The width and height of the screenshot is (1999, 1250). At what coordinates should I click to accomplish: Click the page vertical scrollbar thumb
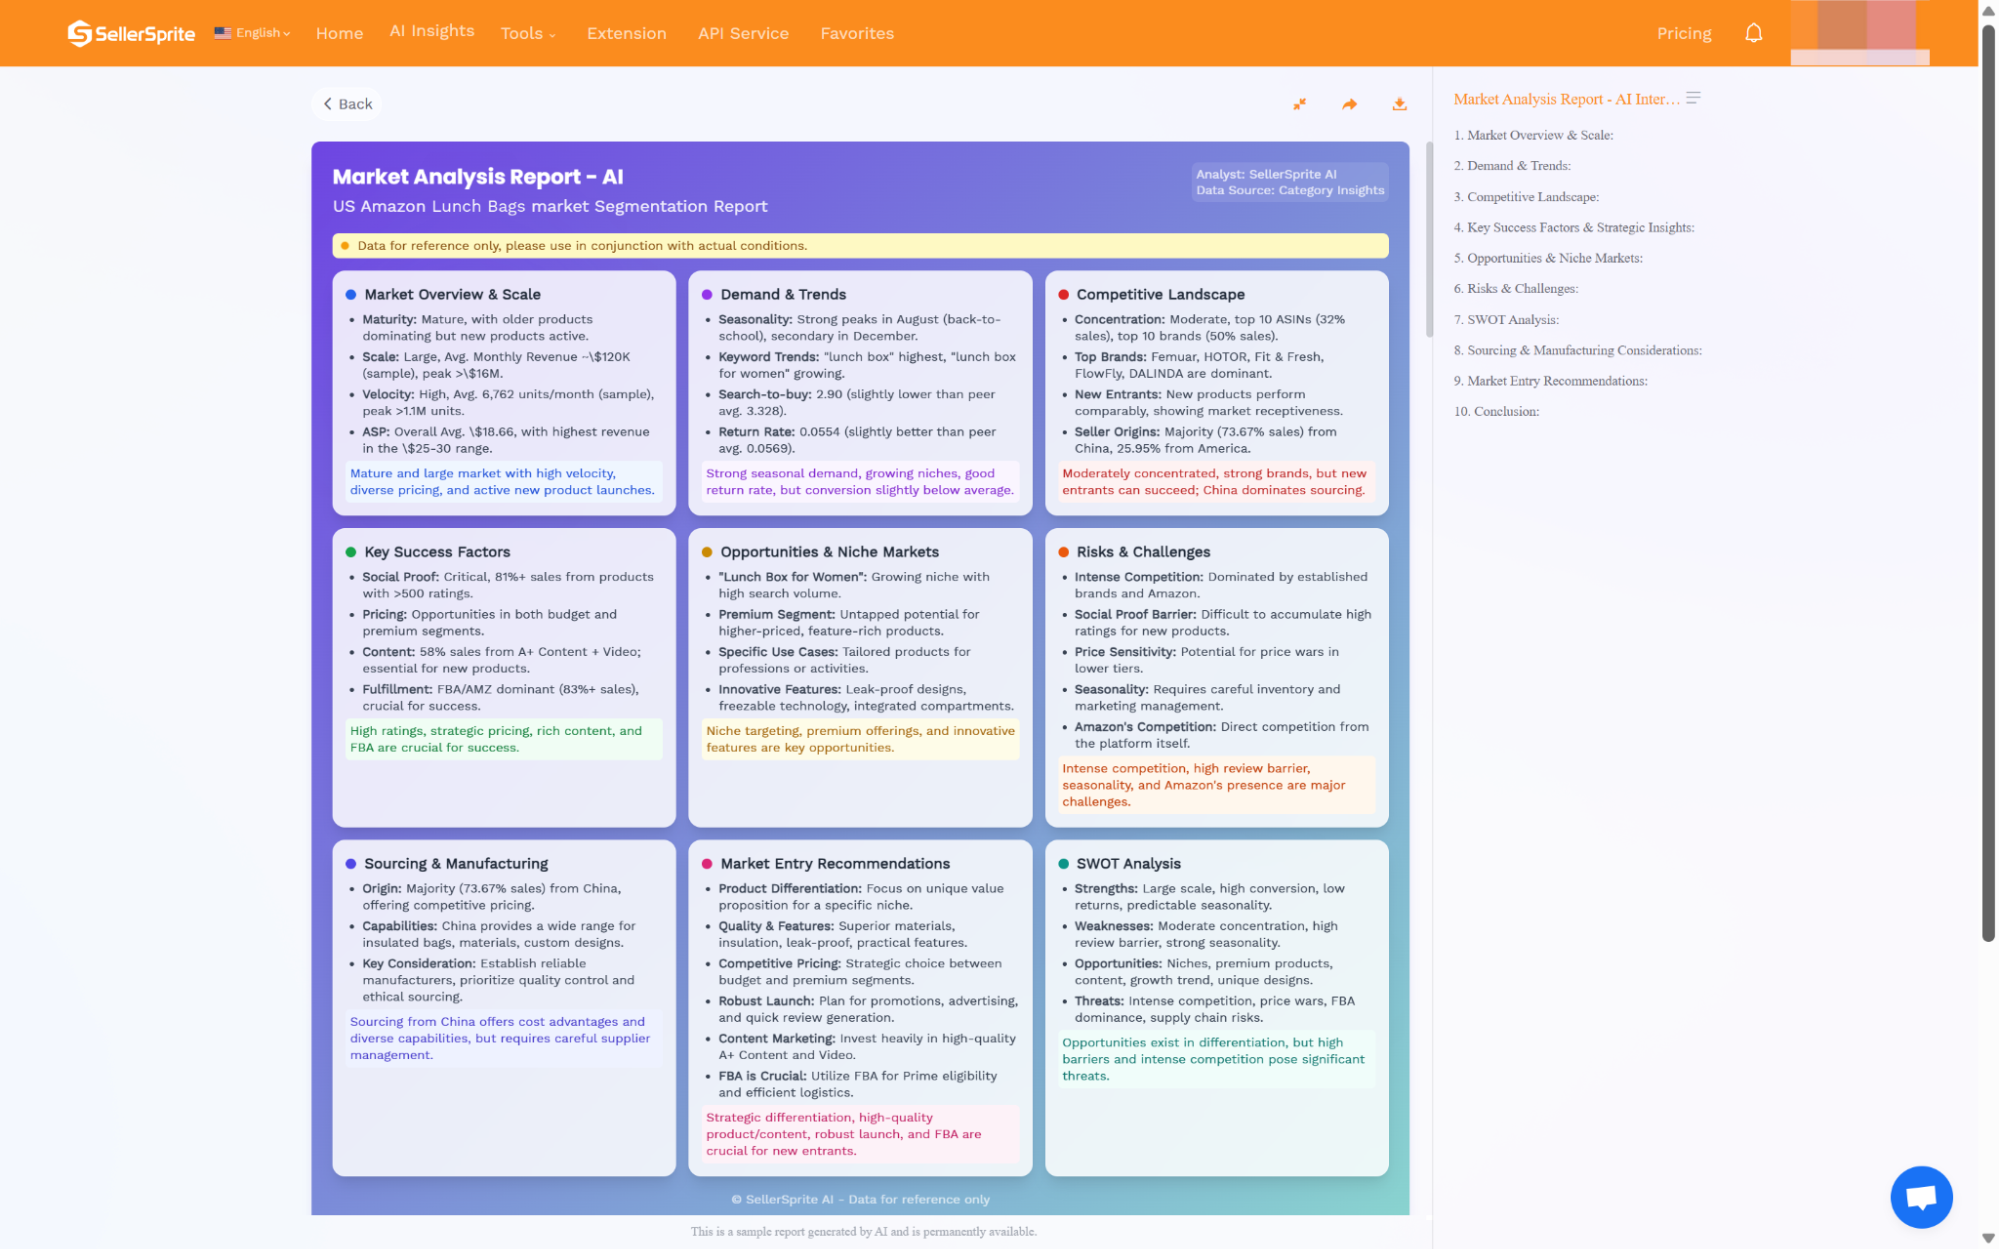[x=1988, y=480]
